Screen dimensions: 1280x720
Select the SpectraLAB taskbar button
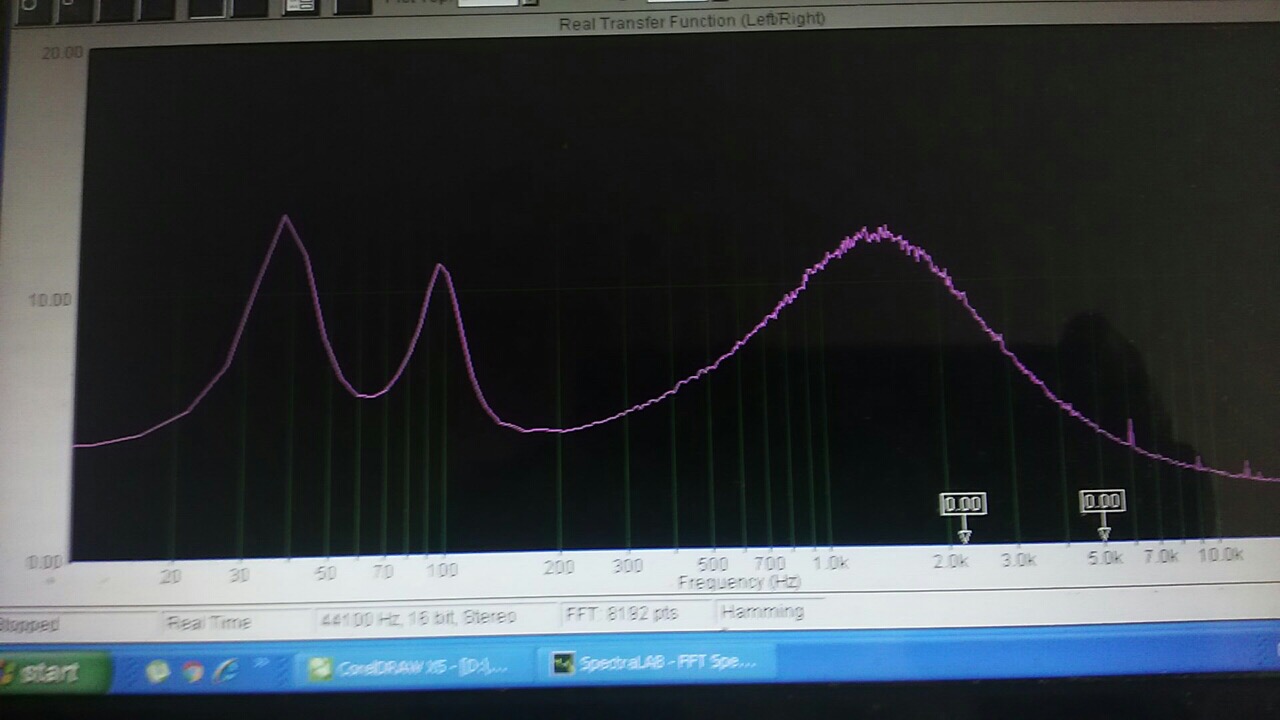[658, 662]
